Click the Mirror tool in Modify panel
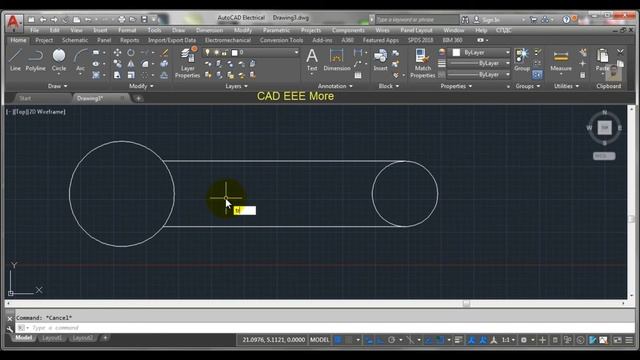The width and height of the screenshot is (640, 360). coord(131,64)
